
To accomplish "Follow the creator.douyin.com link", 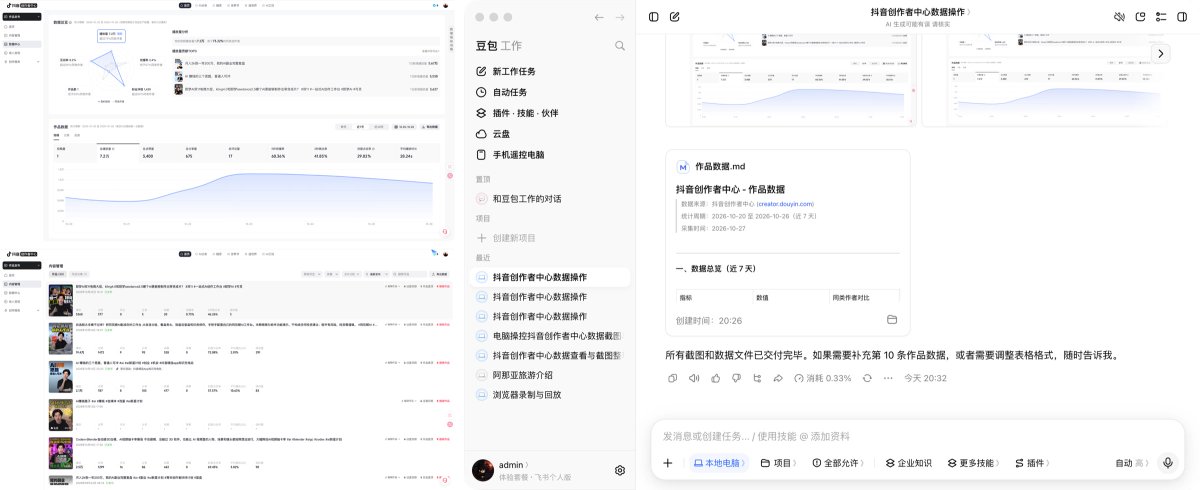I will 785,204.
